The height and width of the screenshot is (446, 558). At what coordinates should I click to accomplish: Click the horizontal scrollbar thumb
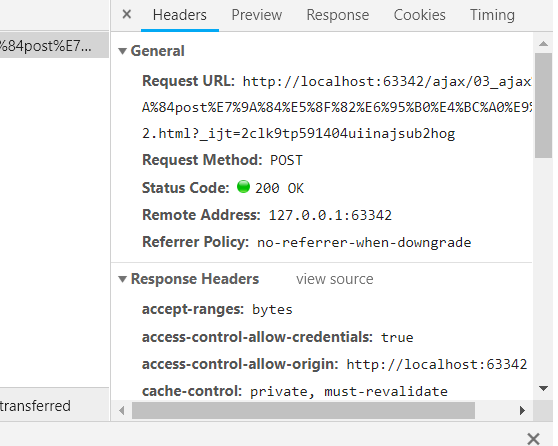303,410
